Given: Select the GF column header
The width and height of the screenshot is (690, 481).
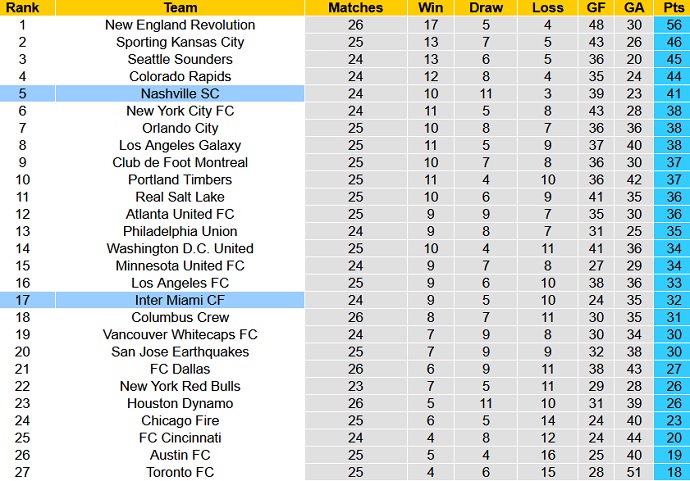Looking at the screenshot, I should (x=597, y=7).
